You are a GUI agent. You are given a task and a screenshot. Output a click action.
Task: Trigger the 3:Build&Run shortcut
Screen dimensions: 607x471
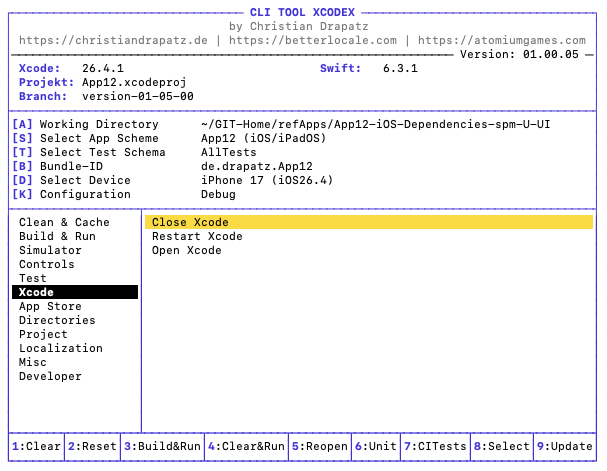[163, 446]
